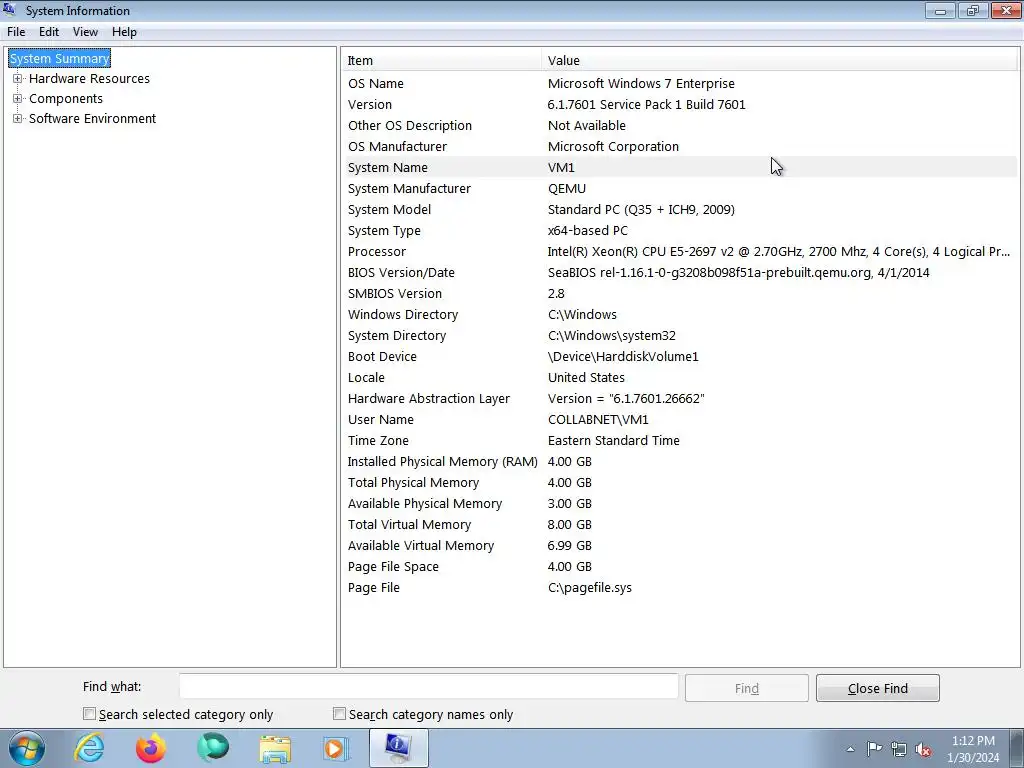Select the Version row item

(x=680, y=104)
